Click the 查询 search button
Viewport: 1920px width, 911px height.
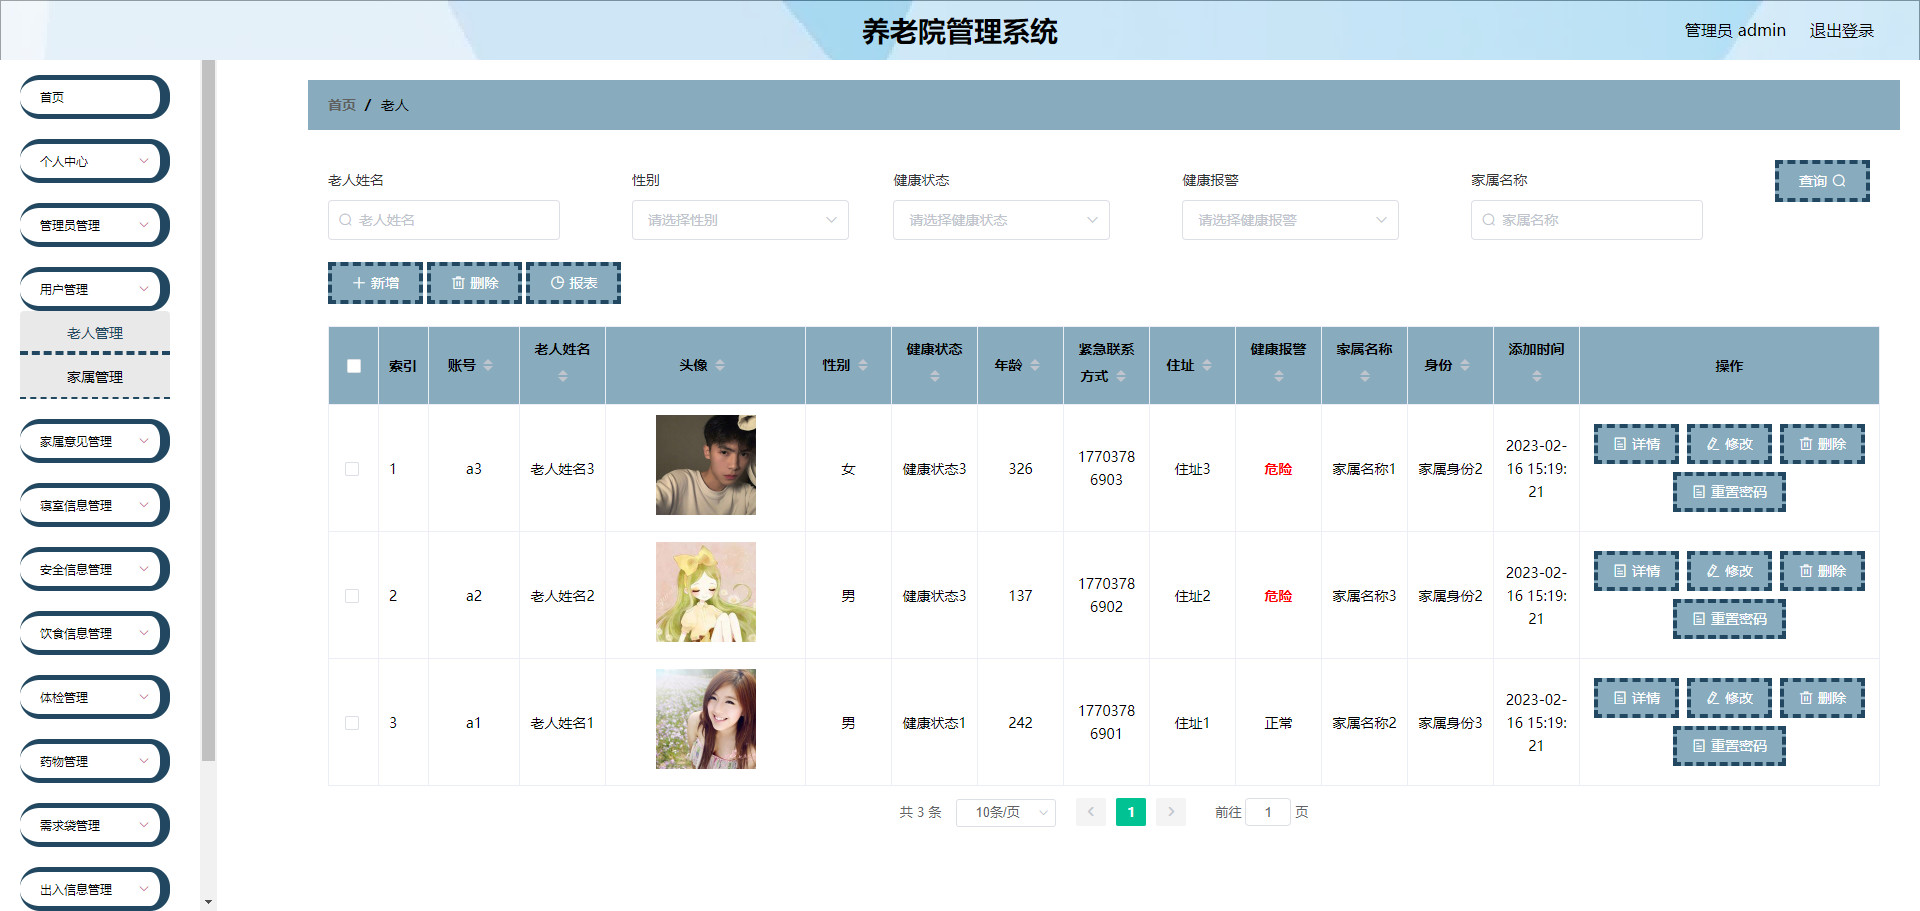point(1822,181)
